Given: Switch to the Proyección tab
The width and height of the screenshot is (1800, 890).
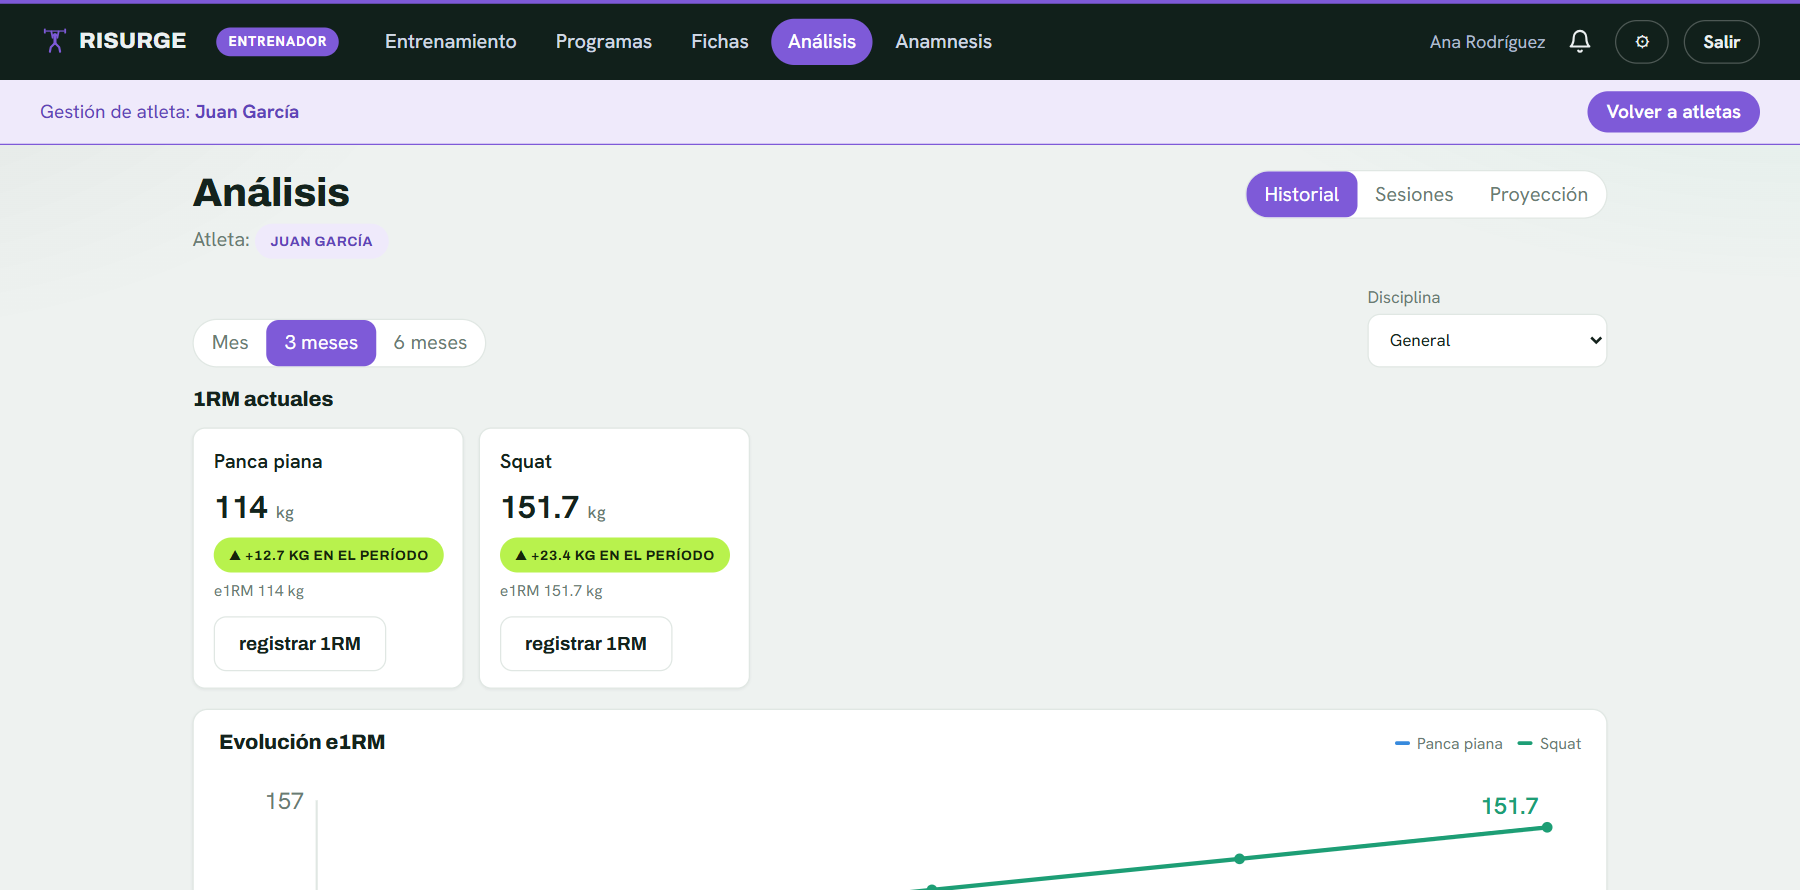Looking at the screenshot, I should [1538, 194].
